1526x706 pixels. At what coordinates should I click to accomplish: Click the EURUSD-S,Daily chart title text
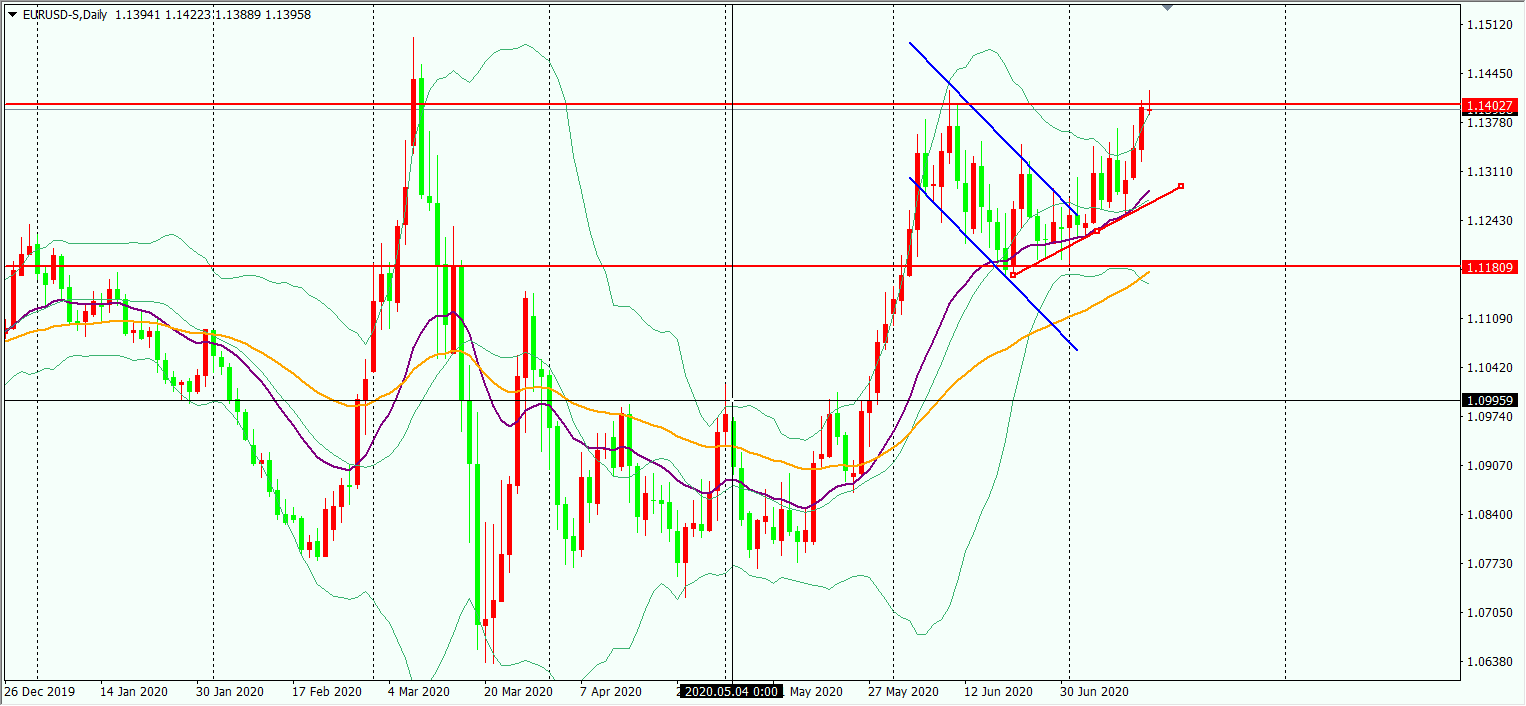pyautogui.click(x=64, y=14)
